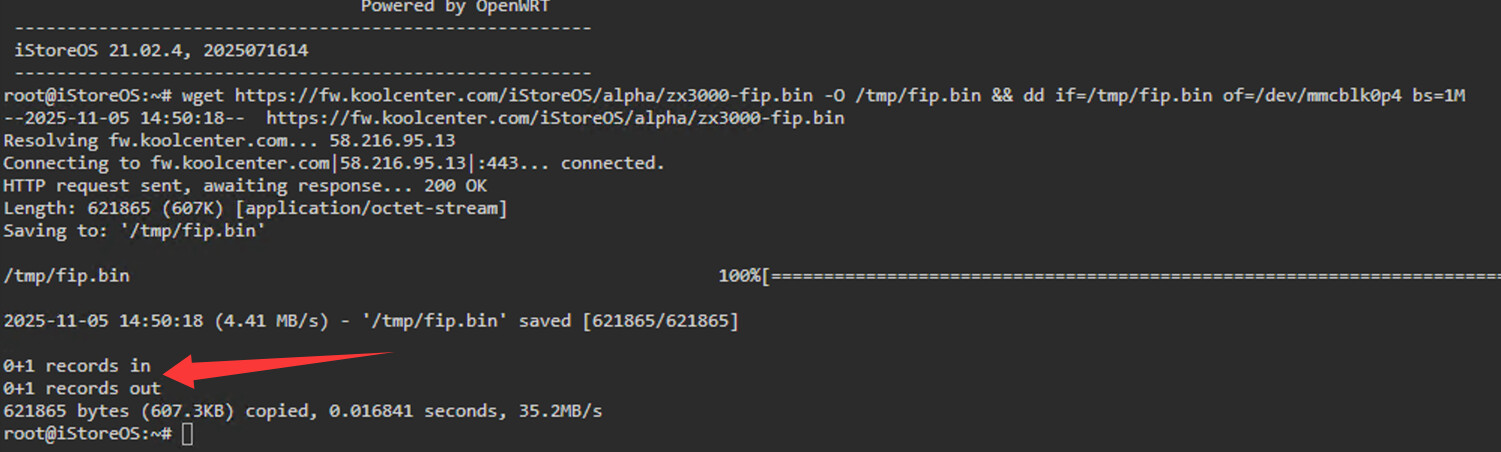Click the "621865 bytes (607.3KB) copied" line
This screenshot has height=452, width=1501.
coord(302,411)
